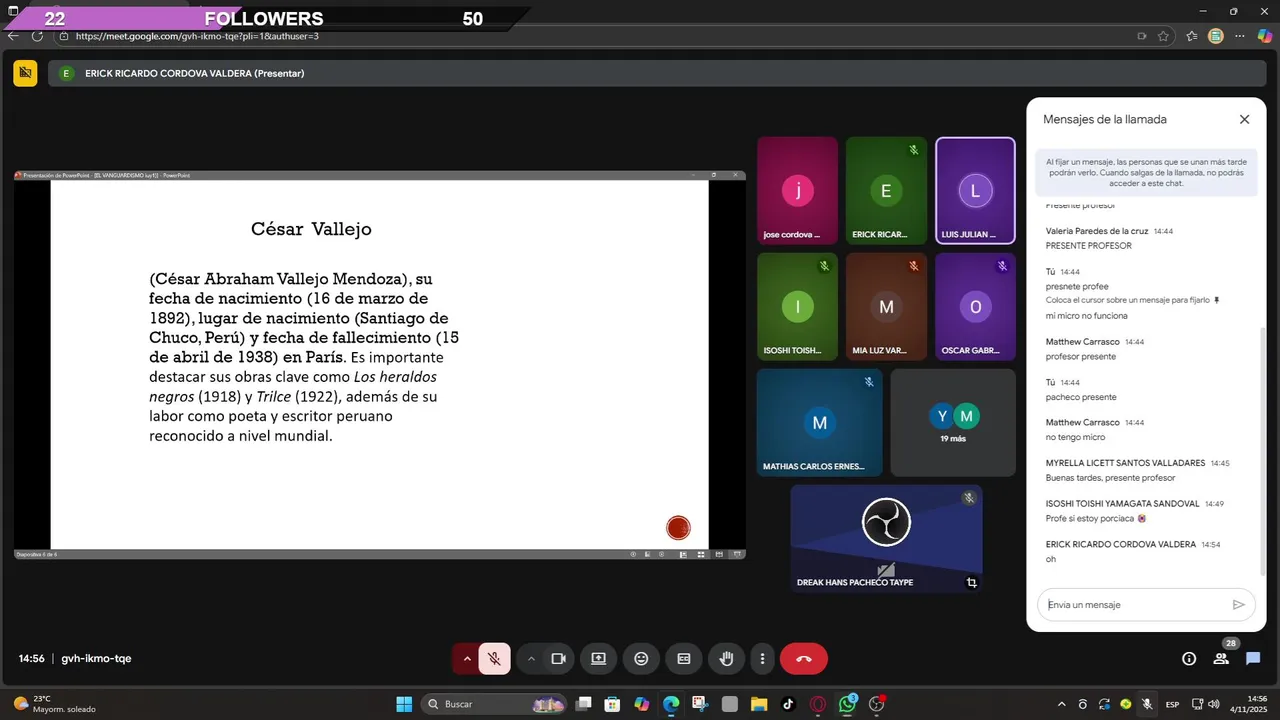Click the MATHIAS CARLOS participant tile

click(819, 422)
